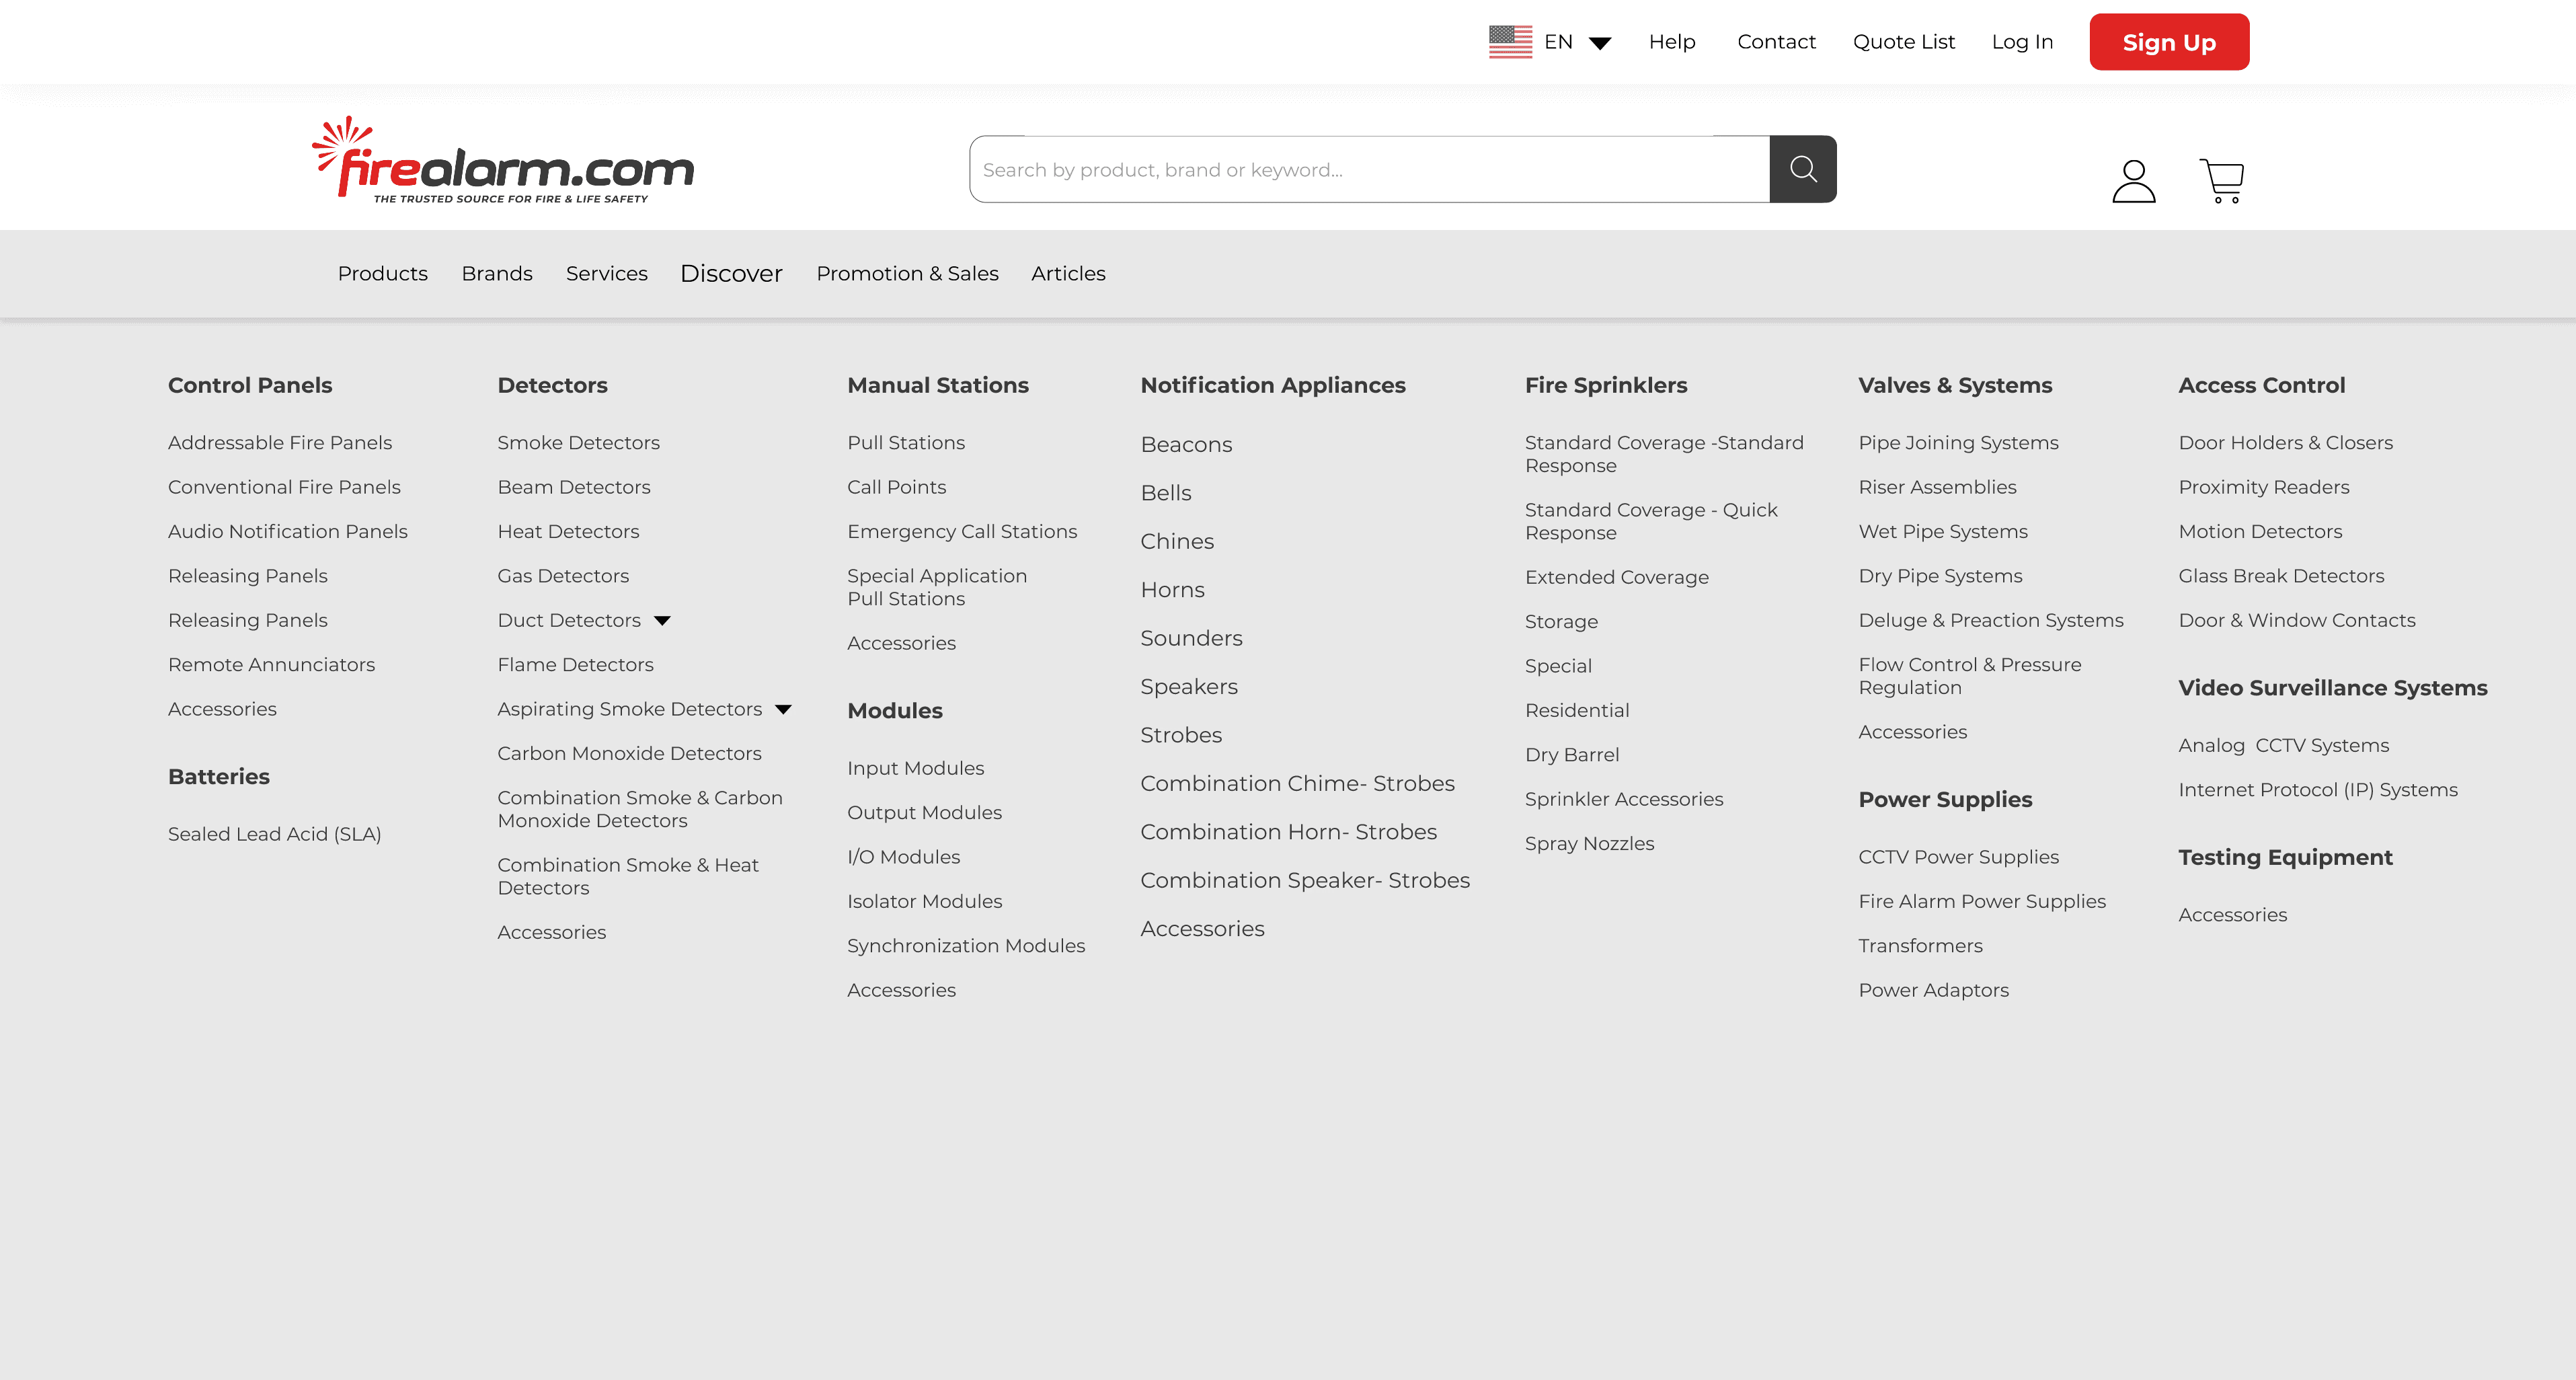Open the Products menu
The width and height of the screenshot is (2576, 1380).
point(382,274)
